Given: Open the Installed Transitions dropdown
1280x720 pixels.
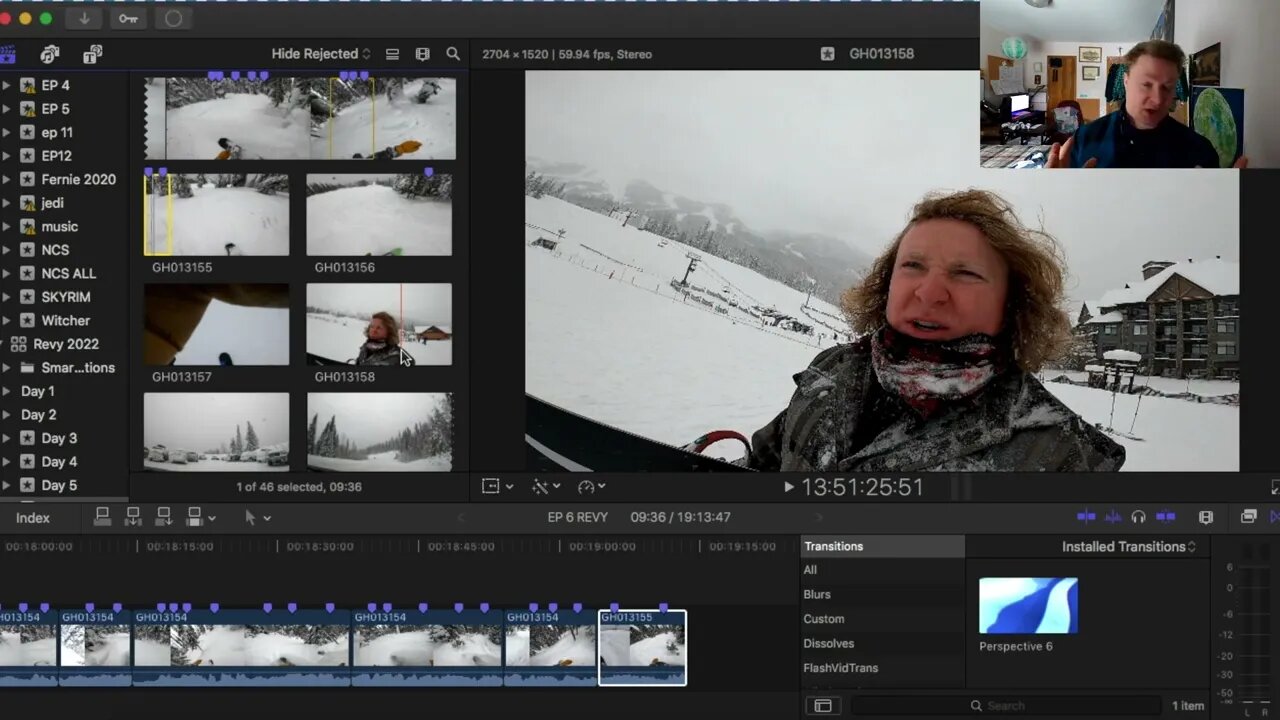Looking at the screenshot, I should point(1129,547).
